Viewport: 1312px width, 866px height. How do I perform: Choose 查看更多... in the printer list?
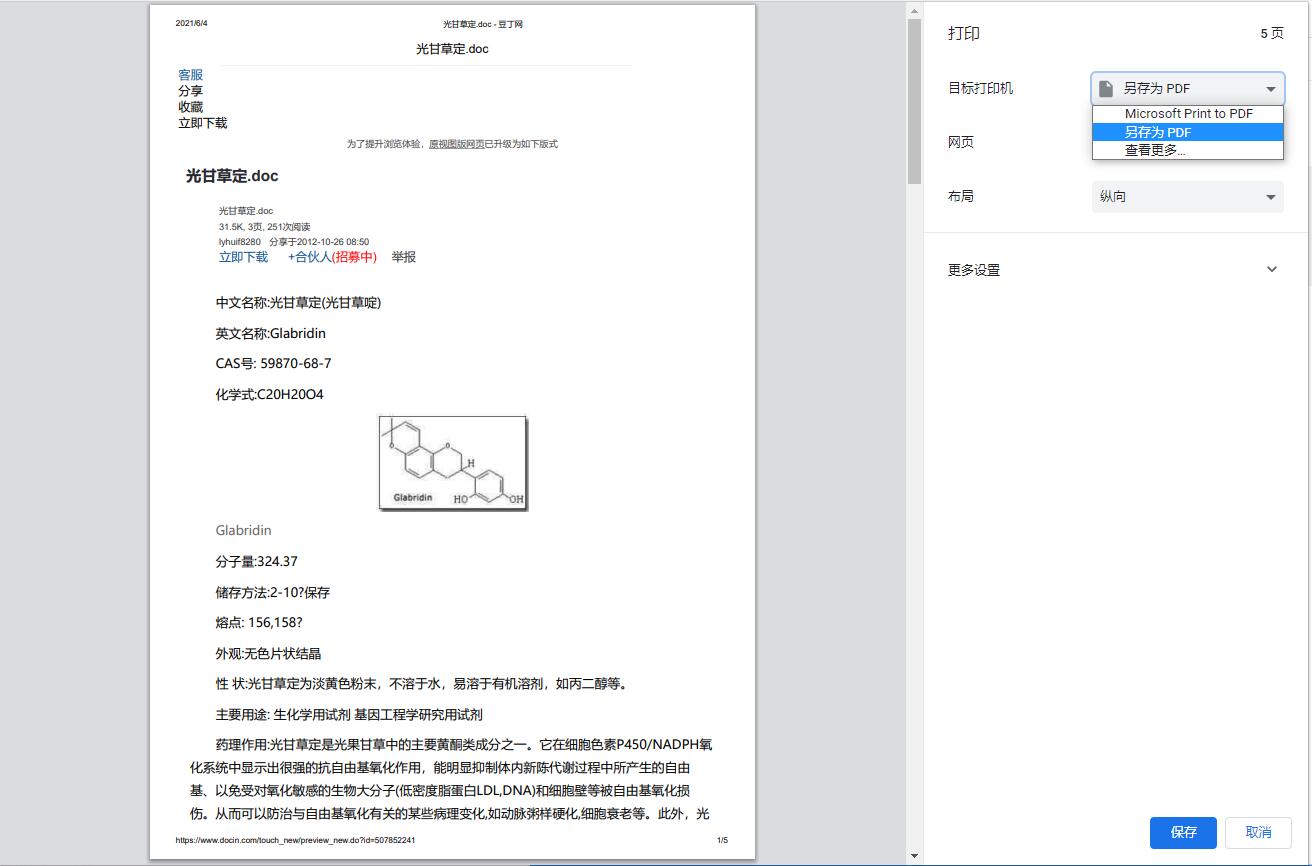[1187, 150]
